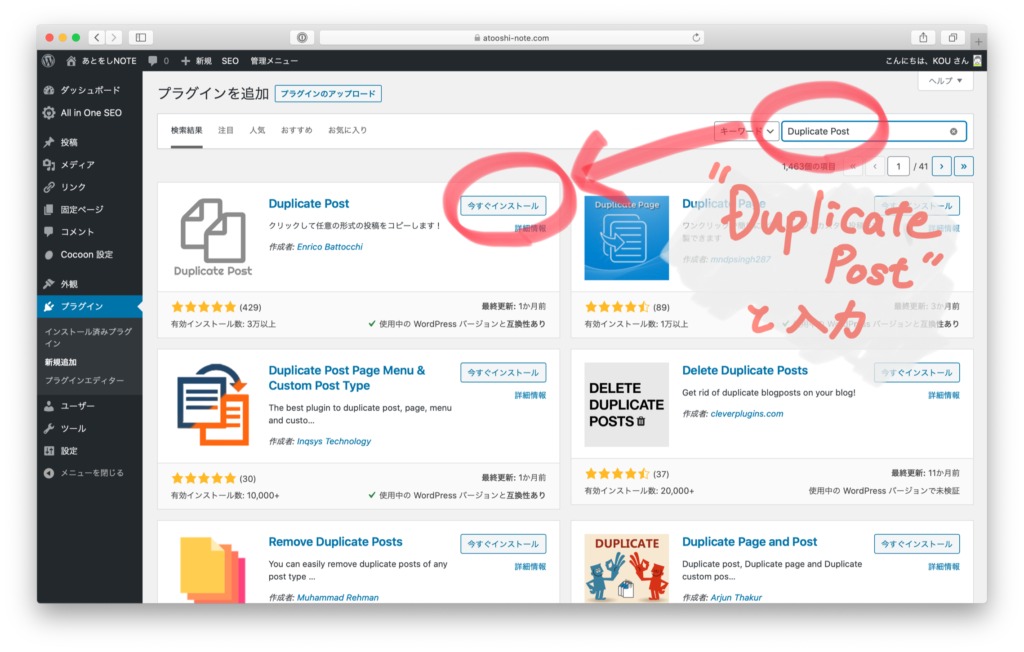Screen dimensions: 1024x652
Task: Open the Delete Duplicate Posts plugin thumbnail
Action: pyautogui.click(x=626, y=404)
